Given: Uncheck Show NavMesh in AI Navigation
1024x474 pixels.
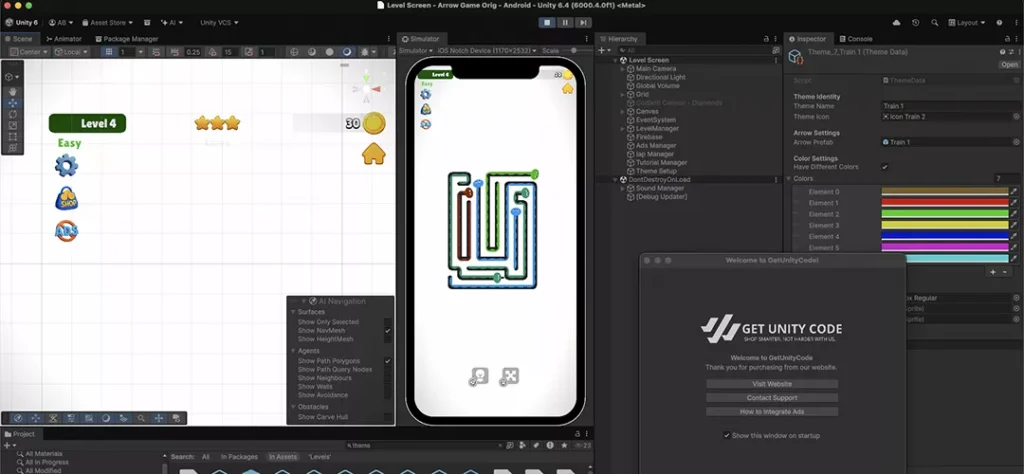Looking at the screenshot, I should pyautogui.click(x=387, y=331).
